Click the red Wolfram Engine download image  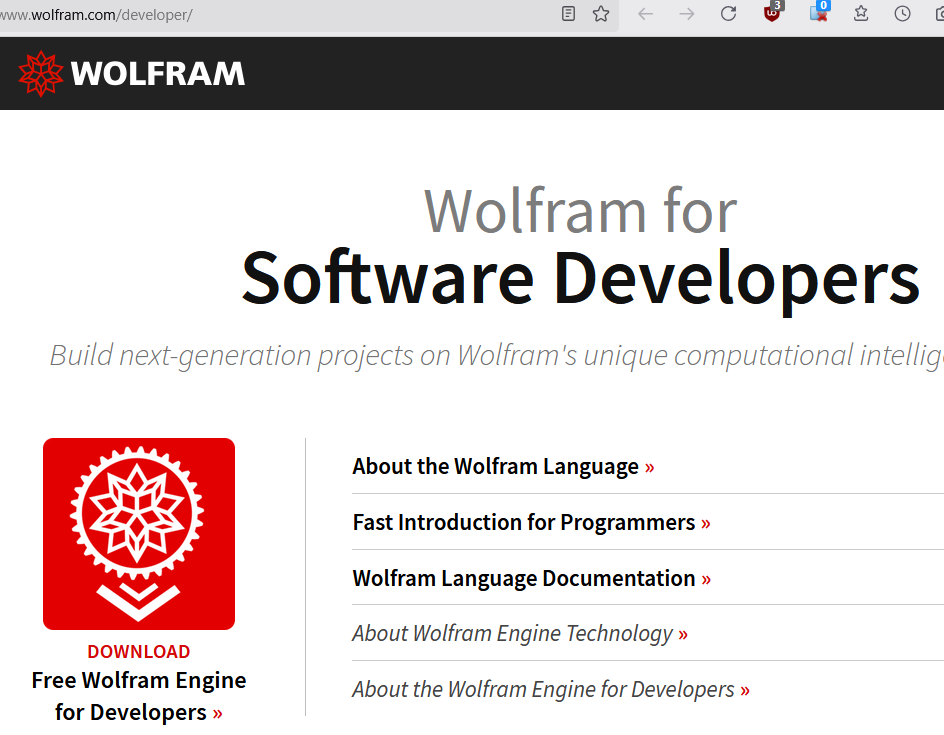pos(138,534)
